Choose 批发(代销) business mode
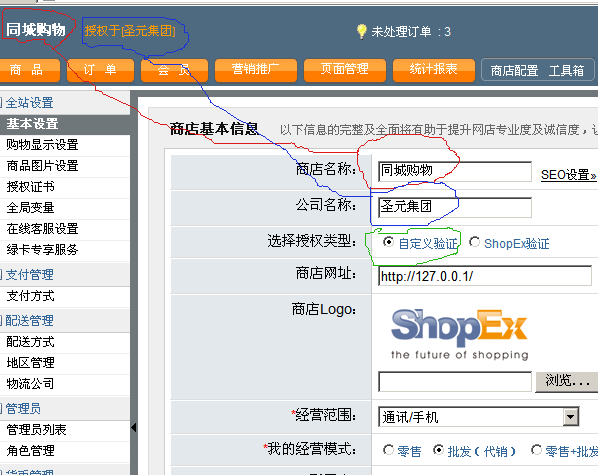This screenshot has width=598, height=475. pyautogui.click(x=439, y=450)
